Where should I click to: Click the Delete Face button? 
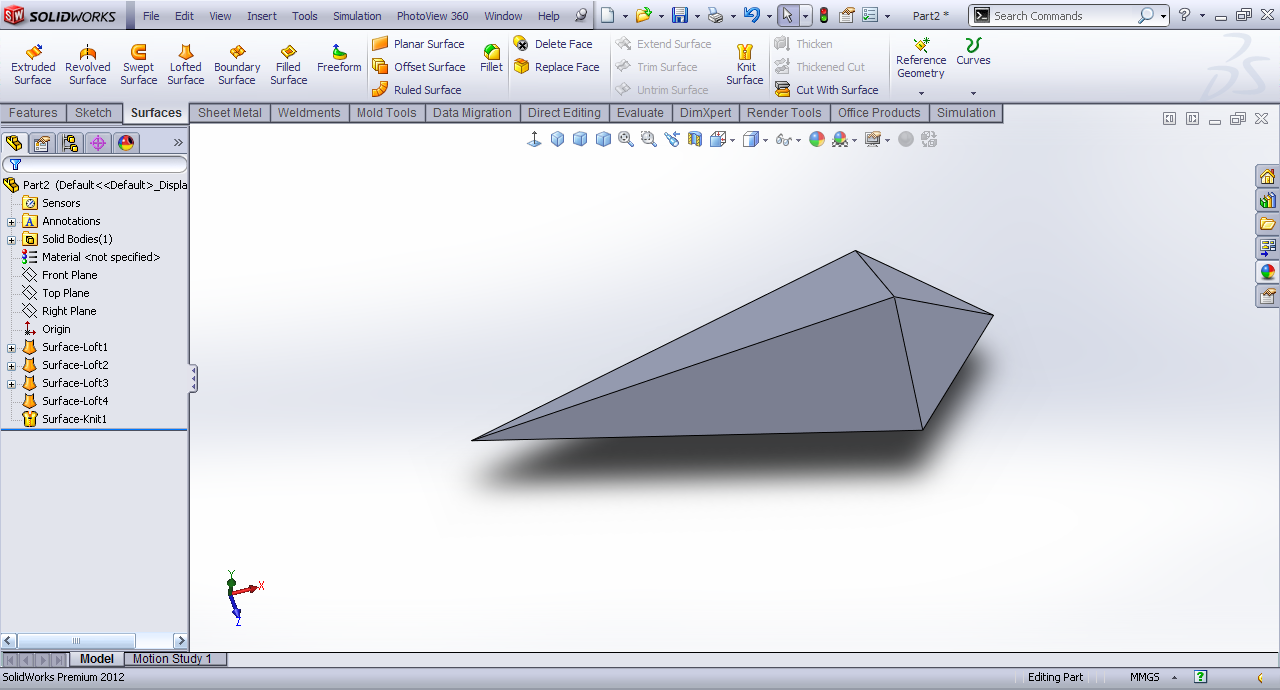[x=553, y=44]
